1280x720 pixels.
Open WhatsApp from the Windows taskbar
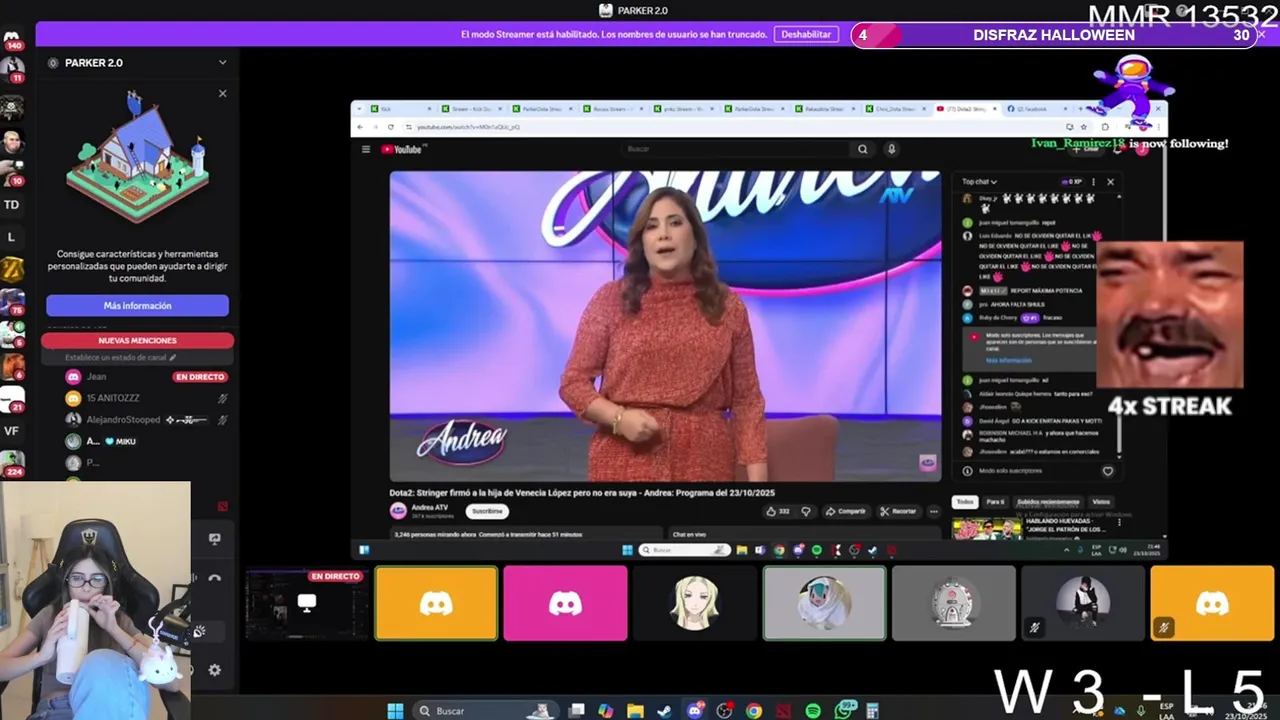point(843,711)
